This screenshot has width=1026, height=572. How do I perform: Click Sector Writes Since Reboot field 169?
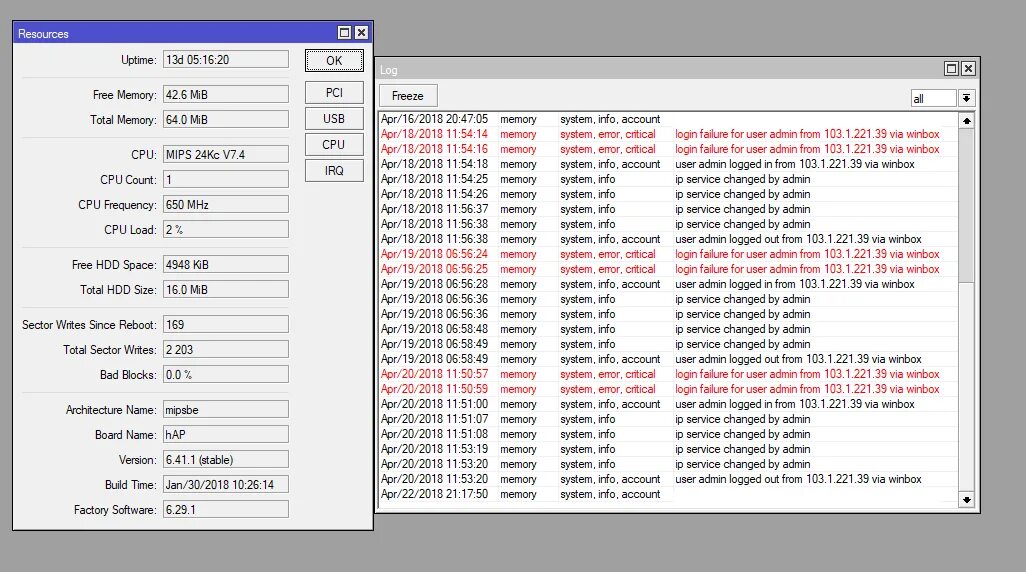tap(226, 324)
